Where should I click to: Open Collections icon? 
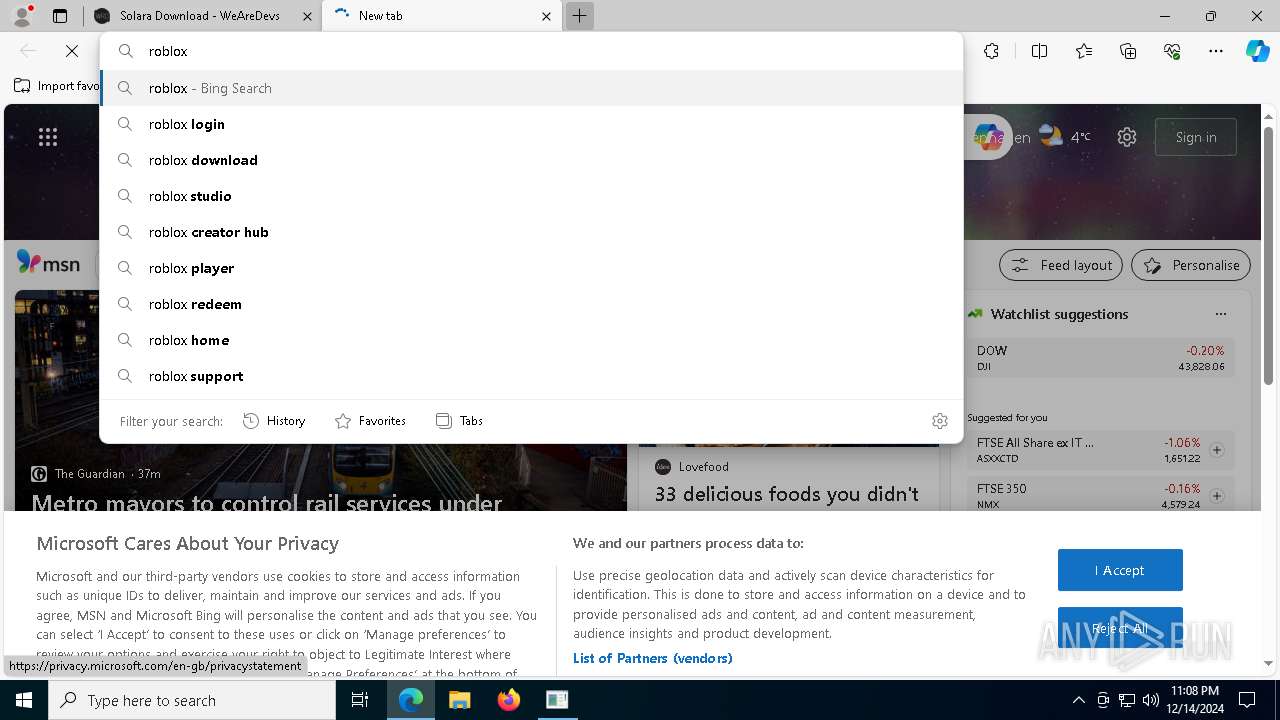click(1128, 51)
